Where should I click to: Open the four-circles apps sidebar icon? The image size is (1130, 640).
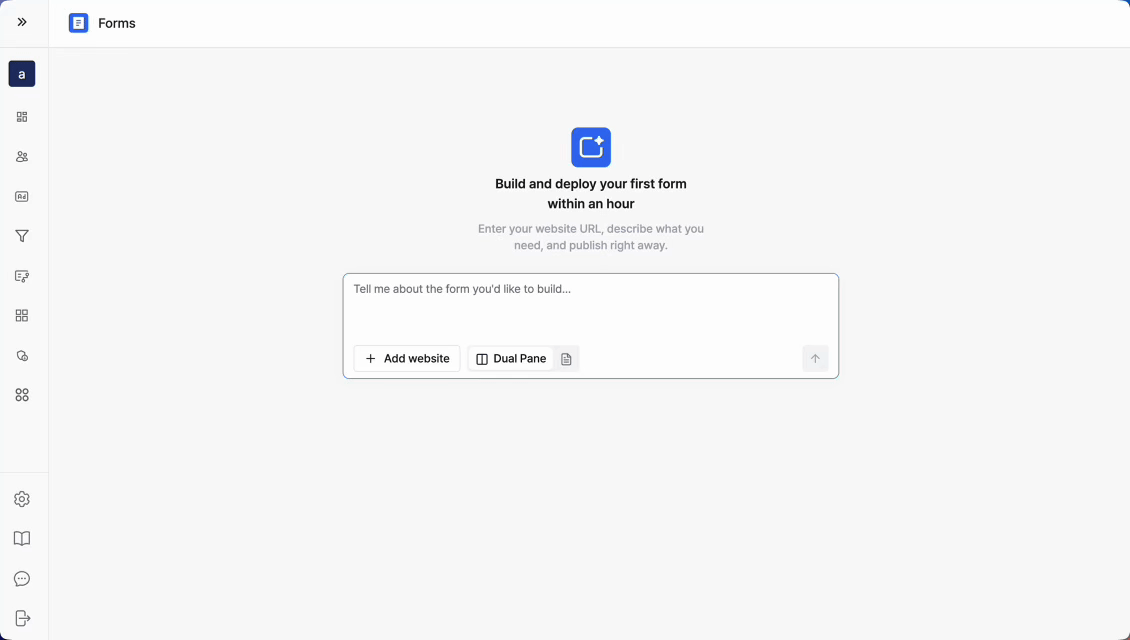tap(22, 395)
